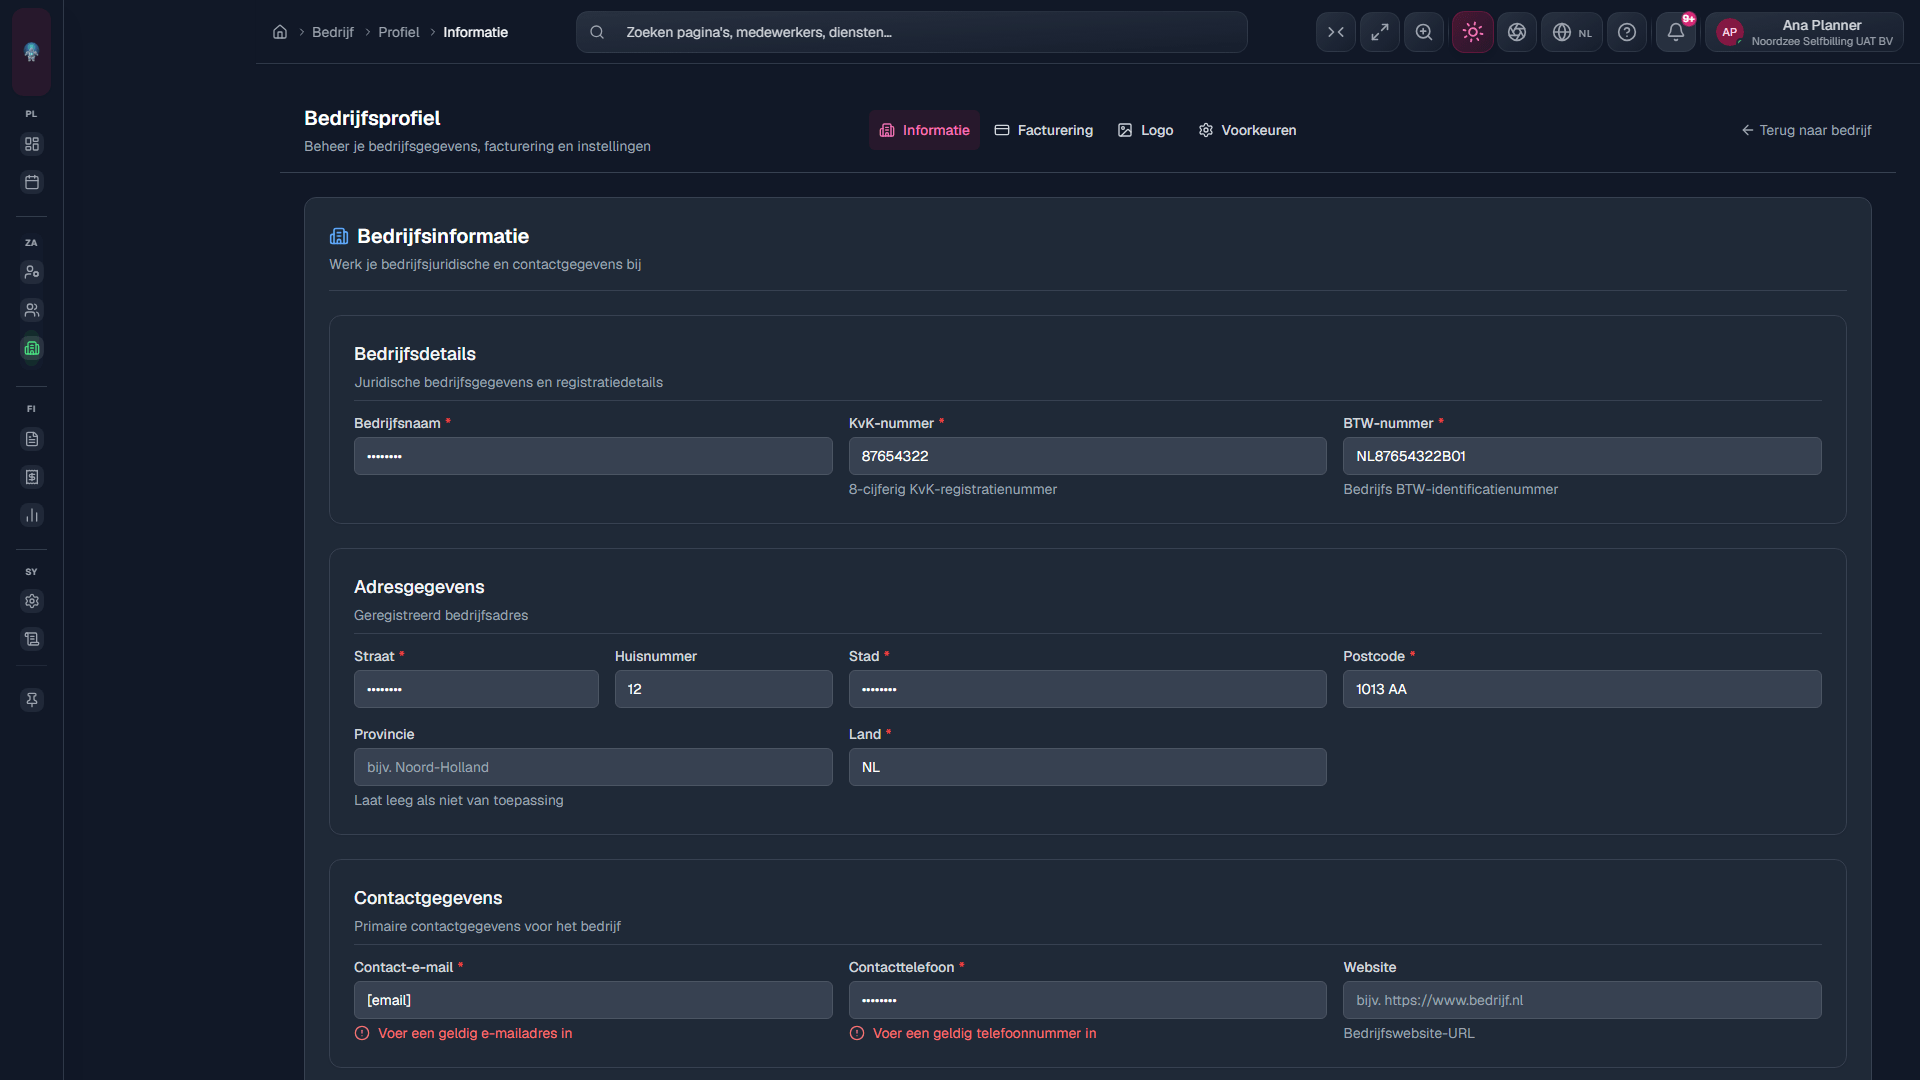1920x1080 pixels.
Task: Switch to the Facturering tab
Action: pos(1043,130)
